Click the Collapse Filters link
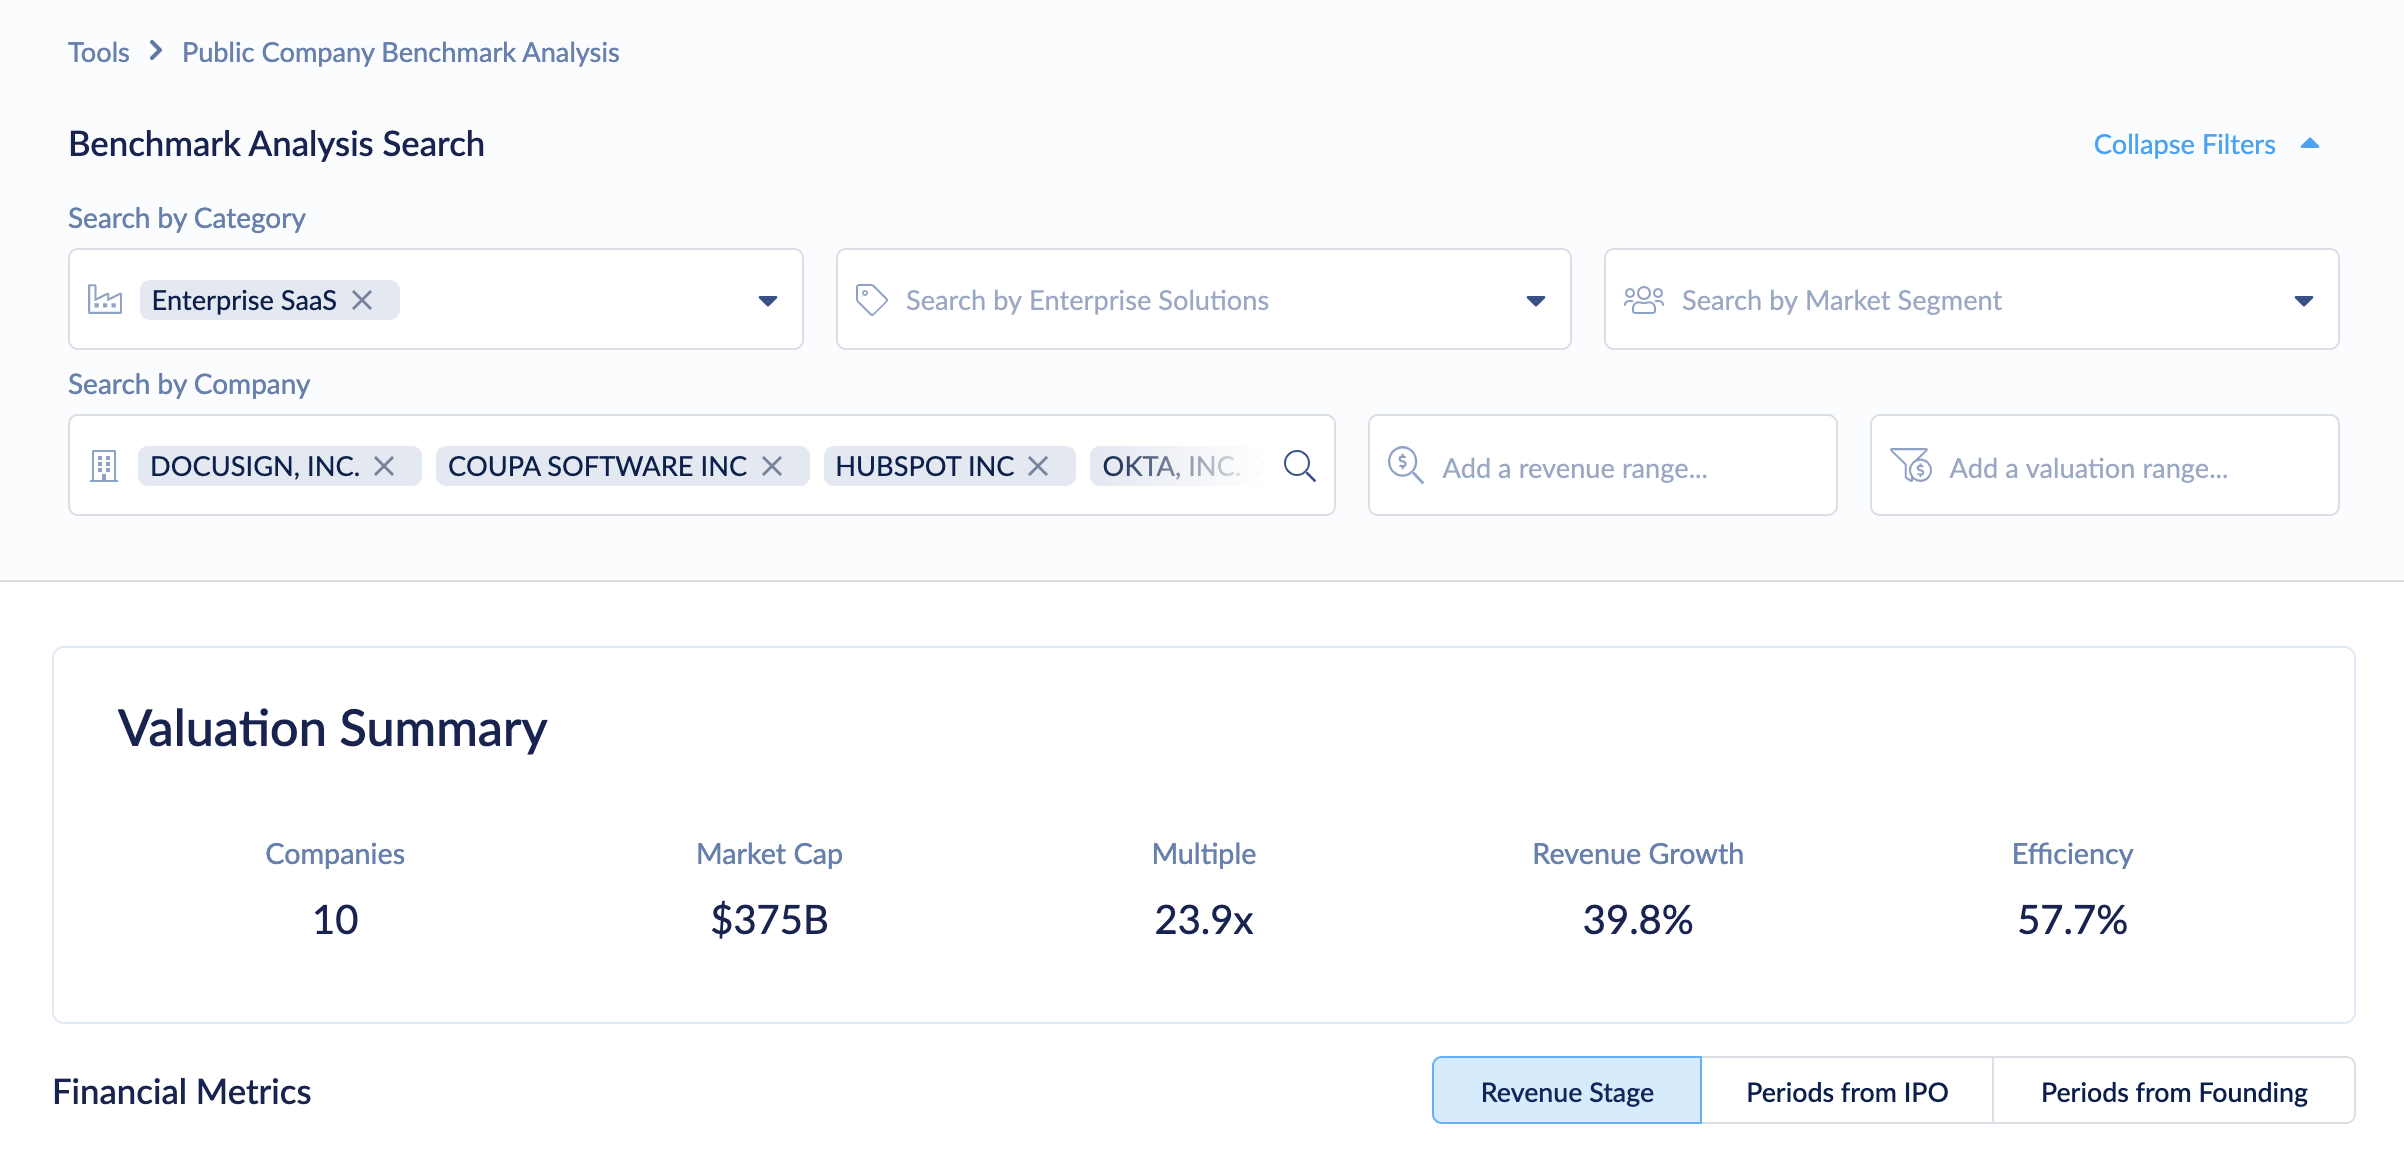This screenshot has height=1156, width=2404. coord(2183,143)
